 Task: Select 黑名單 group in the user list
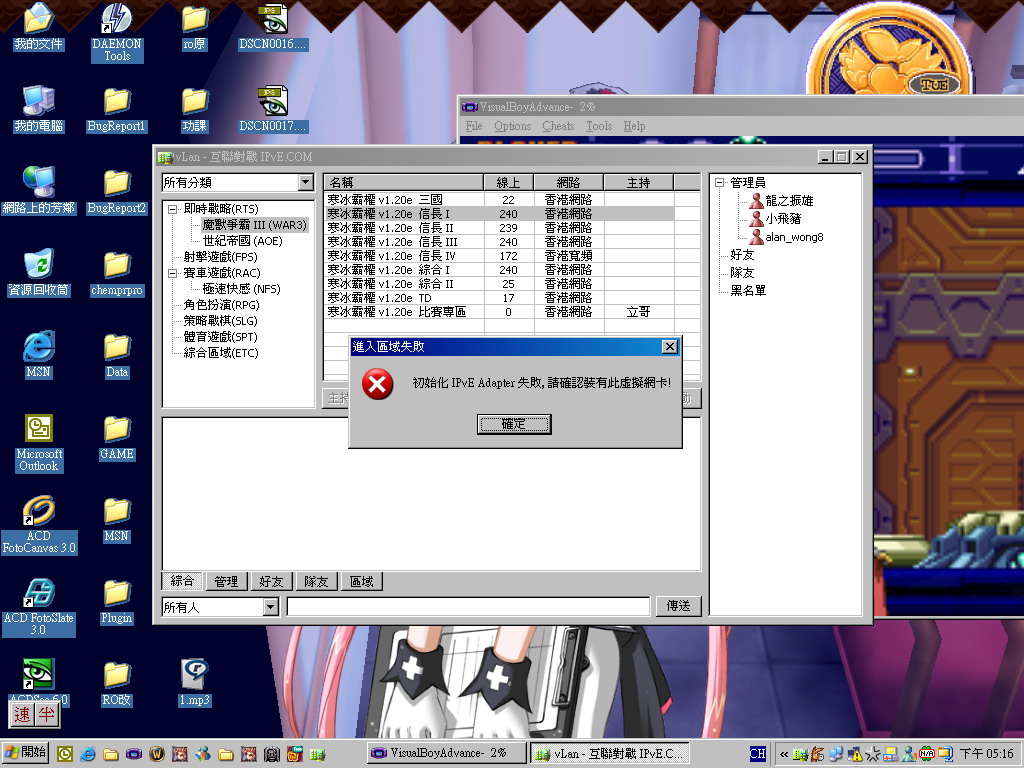pyautogui.click(x=748, y=291)
